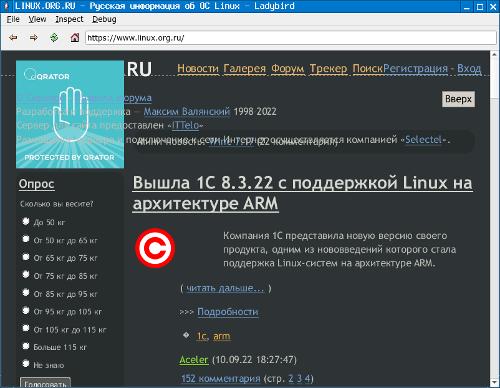Click the Qrator protection banner image
500x388 pixels.
(x=70, y=114)
